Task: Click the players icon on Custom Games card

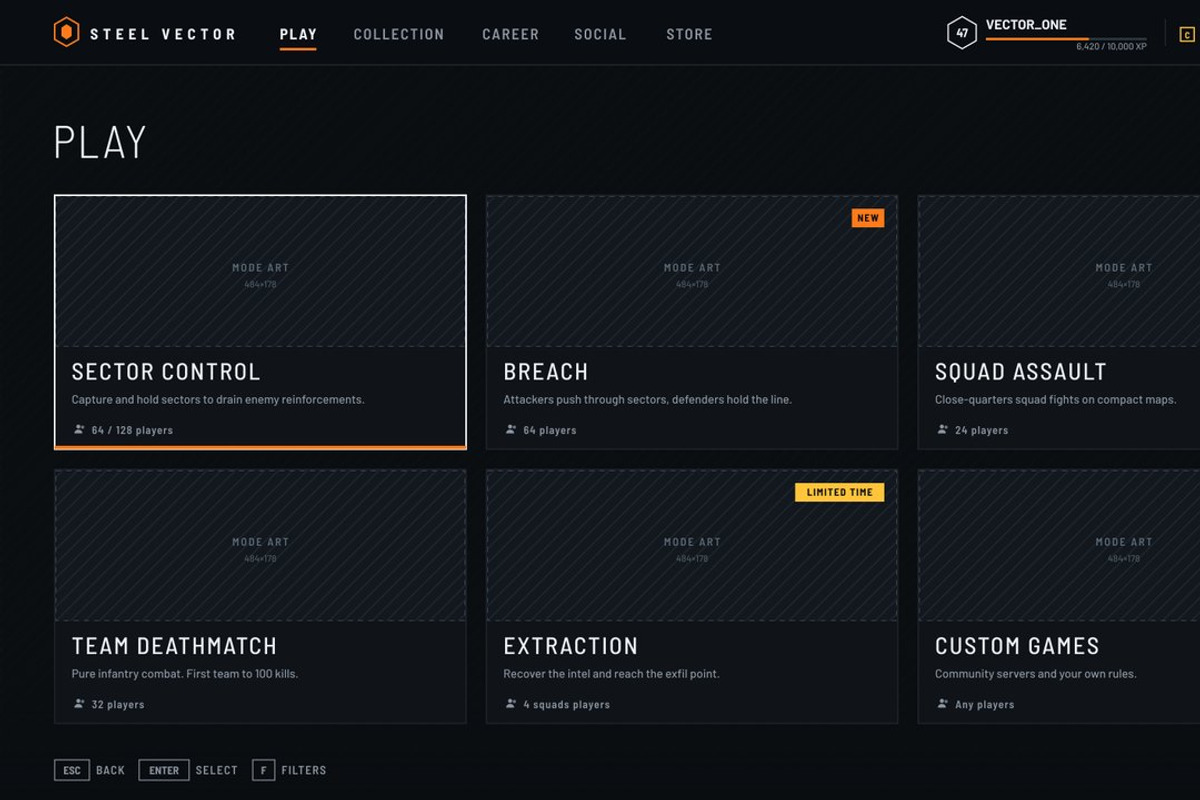Action: pos(943,704)
